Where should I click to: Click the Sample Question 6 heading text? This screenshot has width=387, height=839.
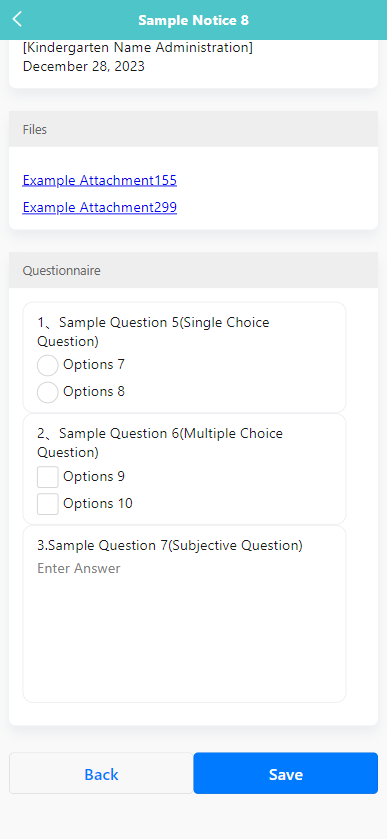[160, 443]
